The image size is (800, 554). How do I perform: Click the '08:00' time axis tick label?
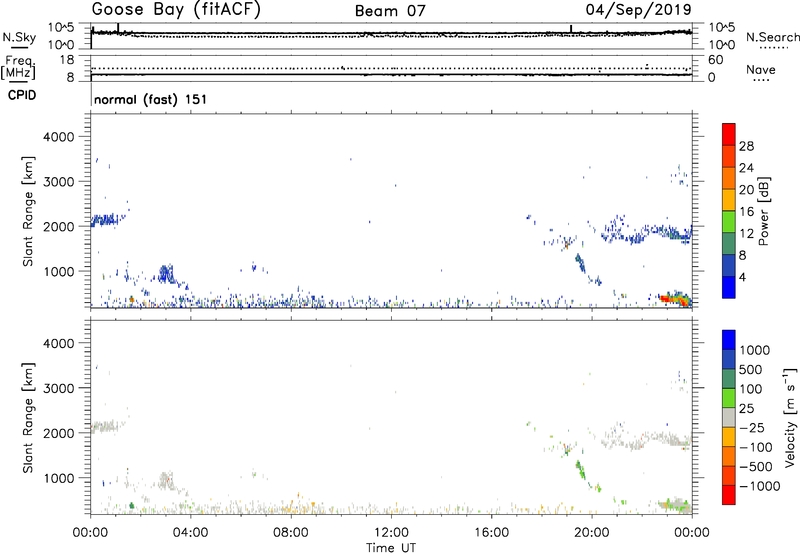[291, 533]
